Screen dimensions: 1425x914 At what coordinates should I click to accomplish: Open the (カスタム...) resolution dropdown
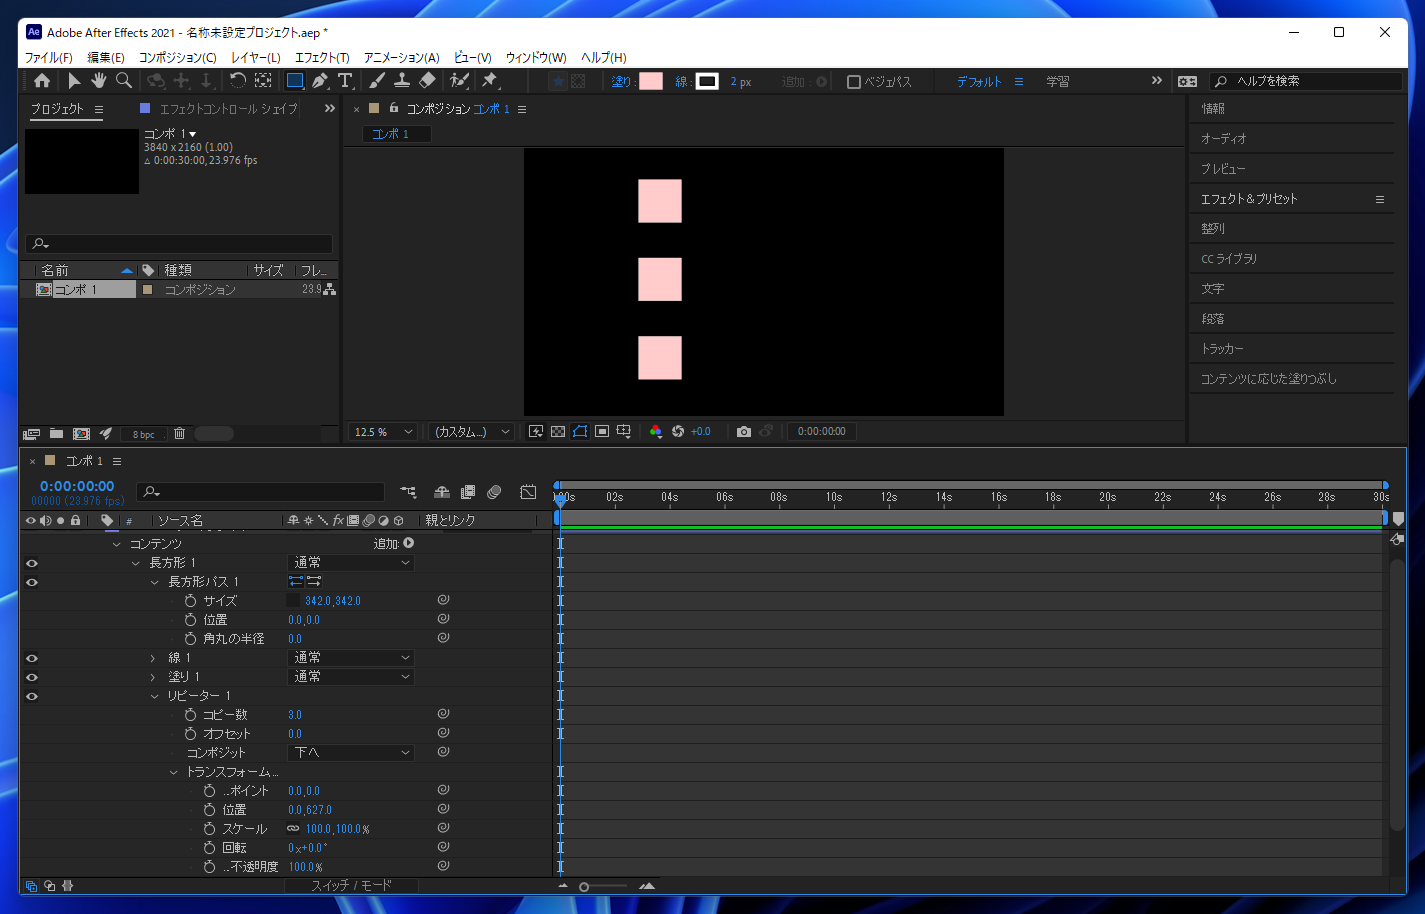point(471,432)
